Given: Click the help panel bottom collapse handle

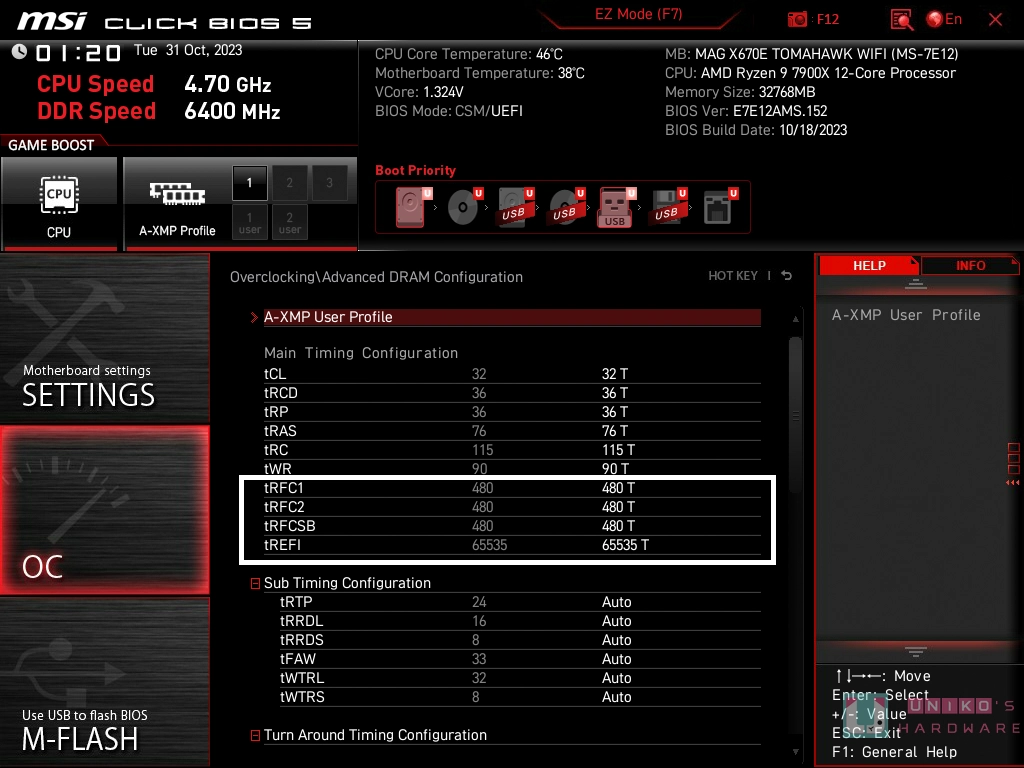Looking at the screenshot, I should pos(916,651).
